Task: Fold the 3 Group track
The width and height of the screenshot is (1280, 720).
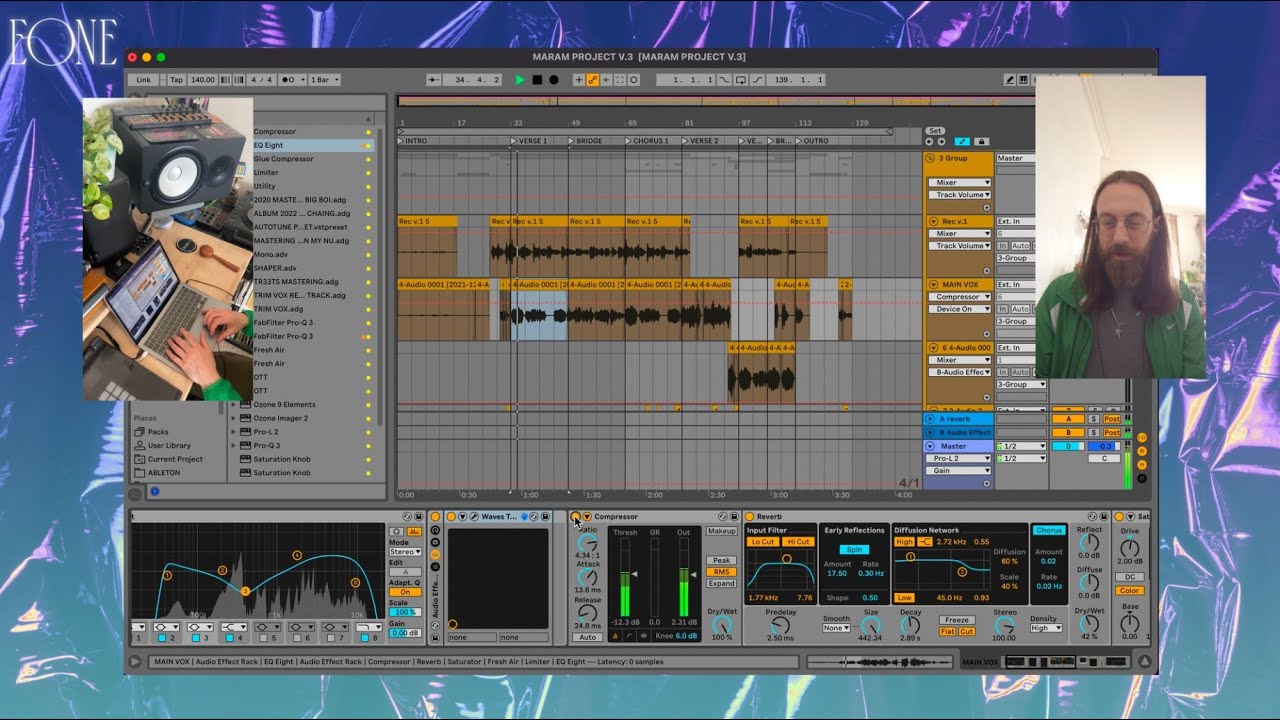Action: click(932, 158)
